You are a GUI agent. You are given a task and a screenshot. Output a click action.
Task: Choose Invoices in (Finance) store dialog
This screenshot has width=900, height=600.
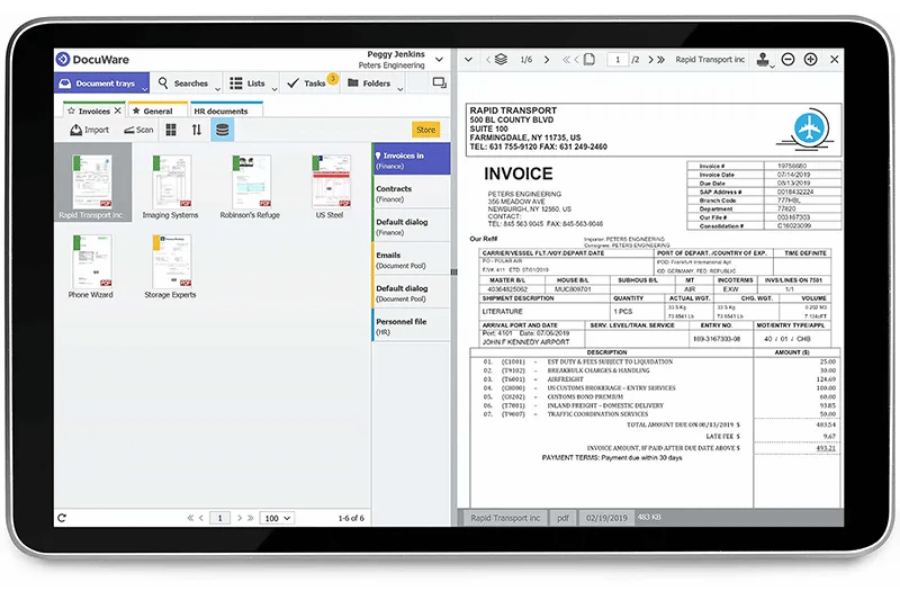tap(411, 159)
